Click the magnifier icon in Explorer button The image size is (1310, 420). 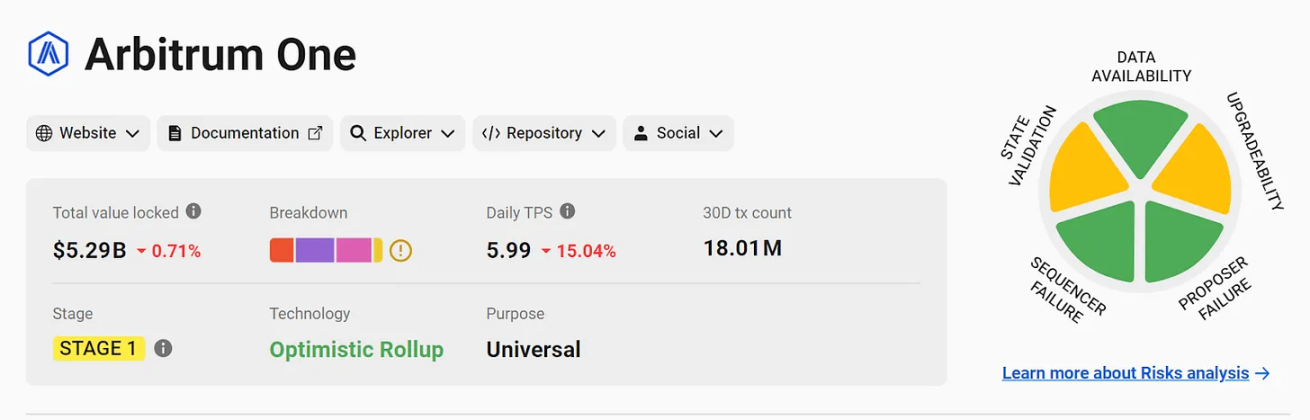pyautogui.click(x=358, y=133)
